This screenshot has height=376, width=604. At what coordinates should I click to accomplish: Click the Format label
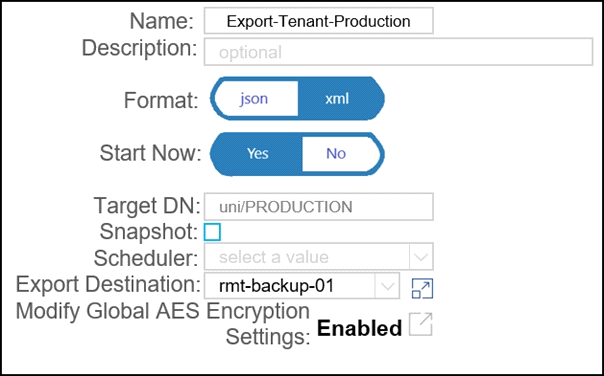[x=161, y=100]
